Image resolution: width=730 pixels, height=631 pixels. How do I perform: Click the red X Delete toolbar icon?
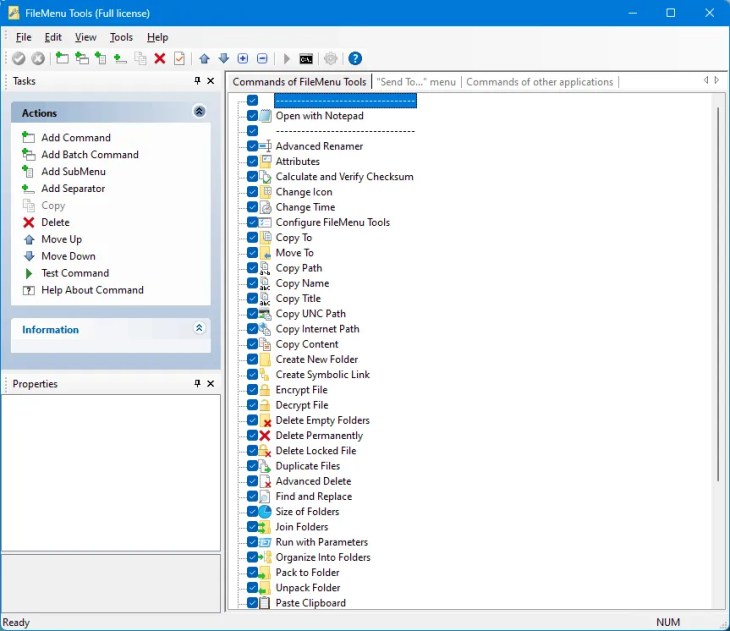coord(160,58)
